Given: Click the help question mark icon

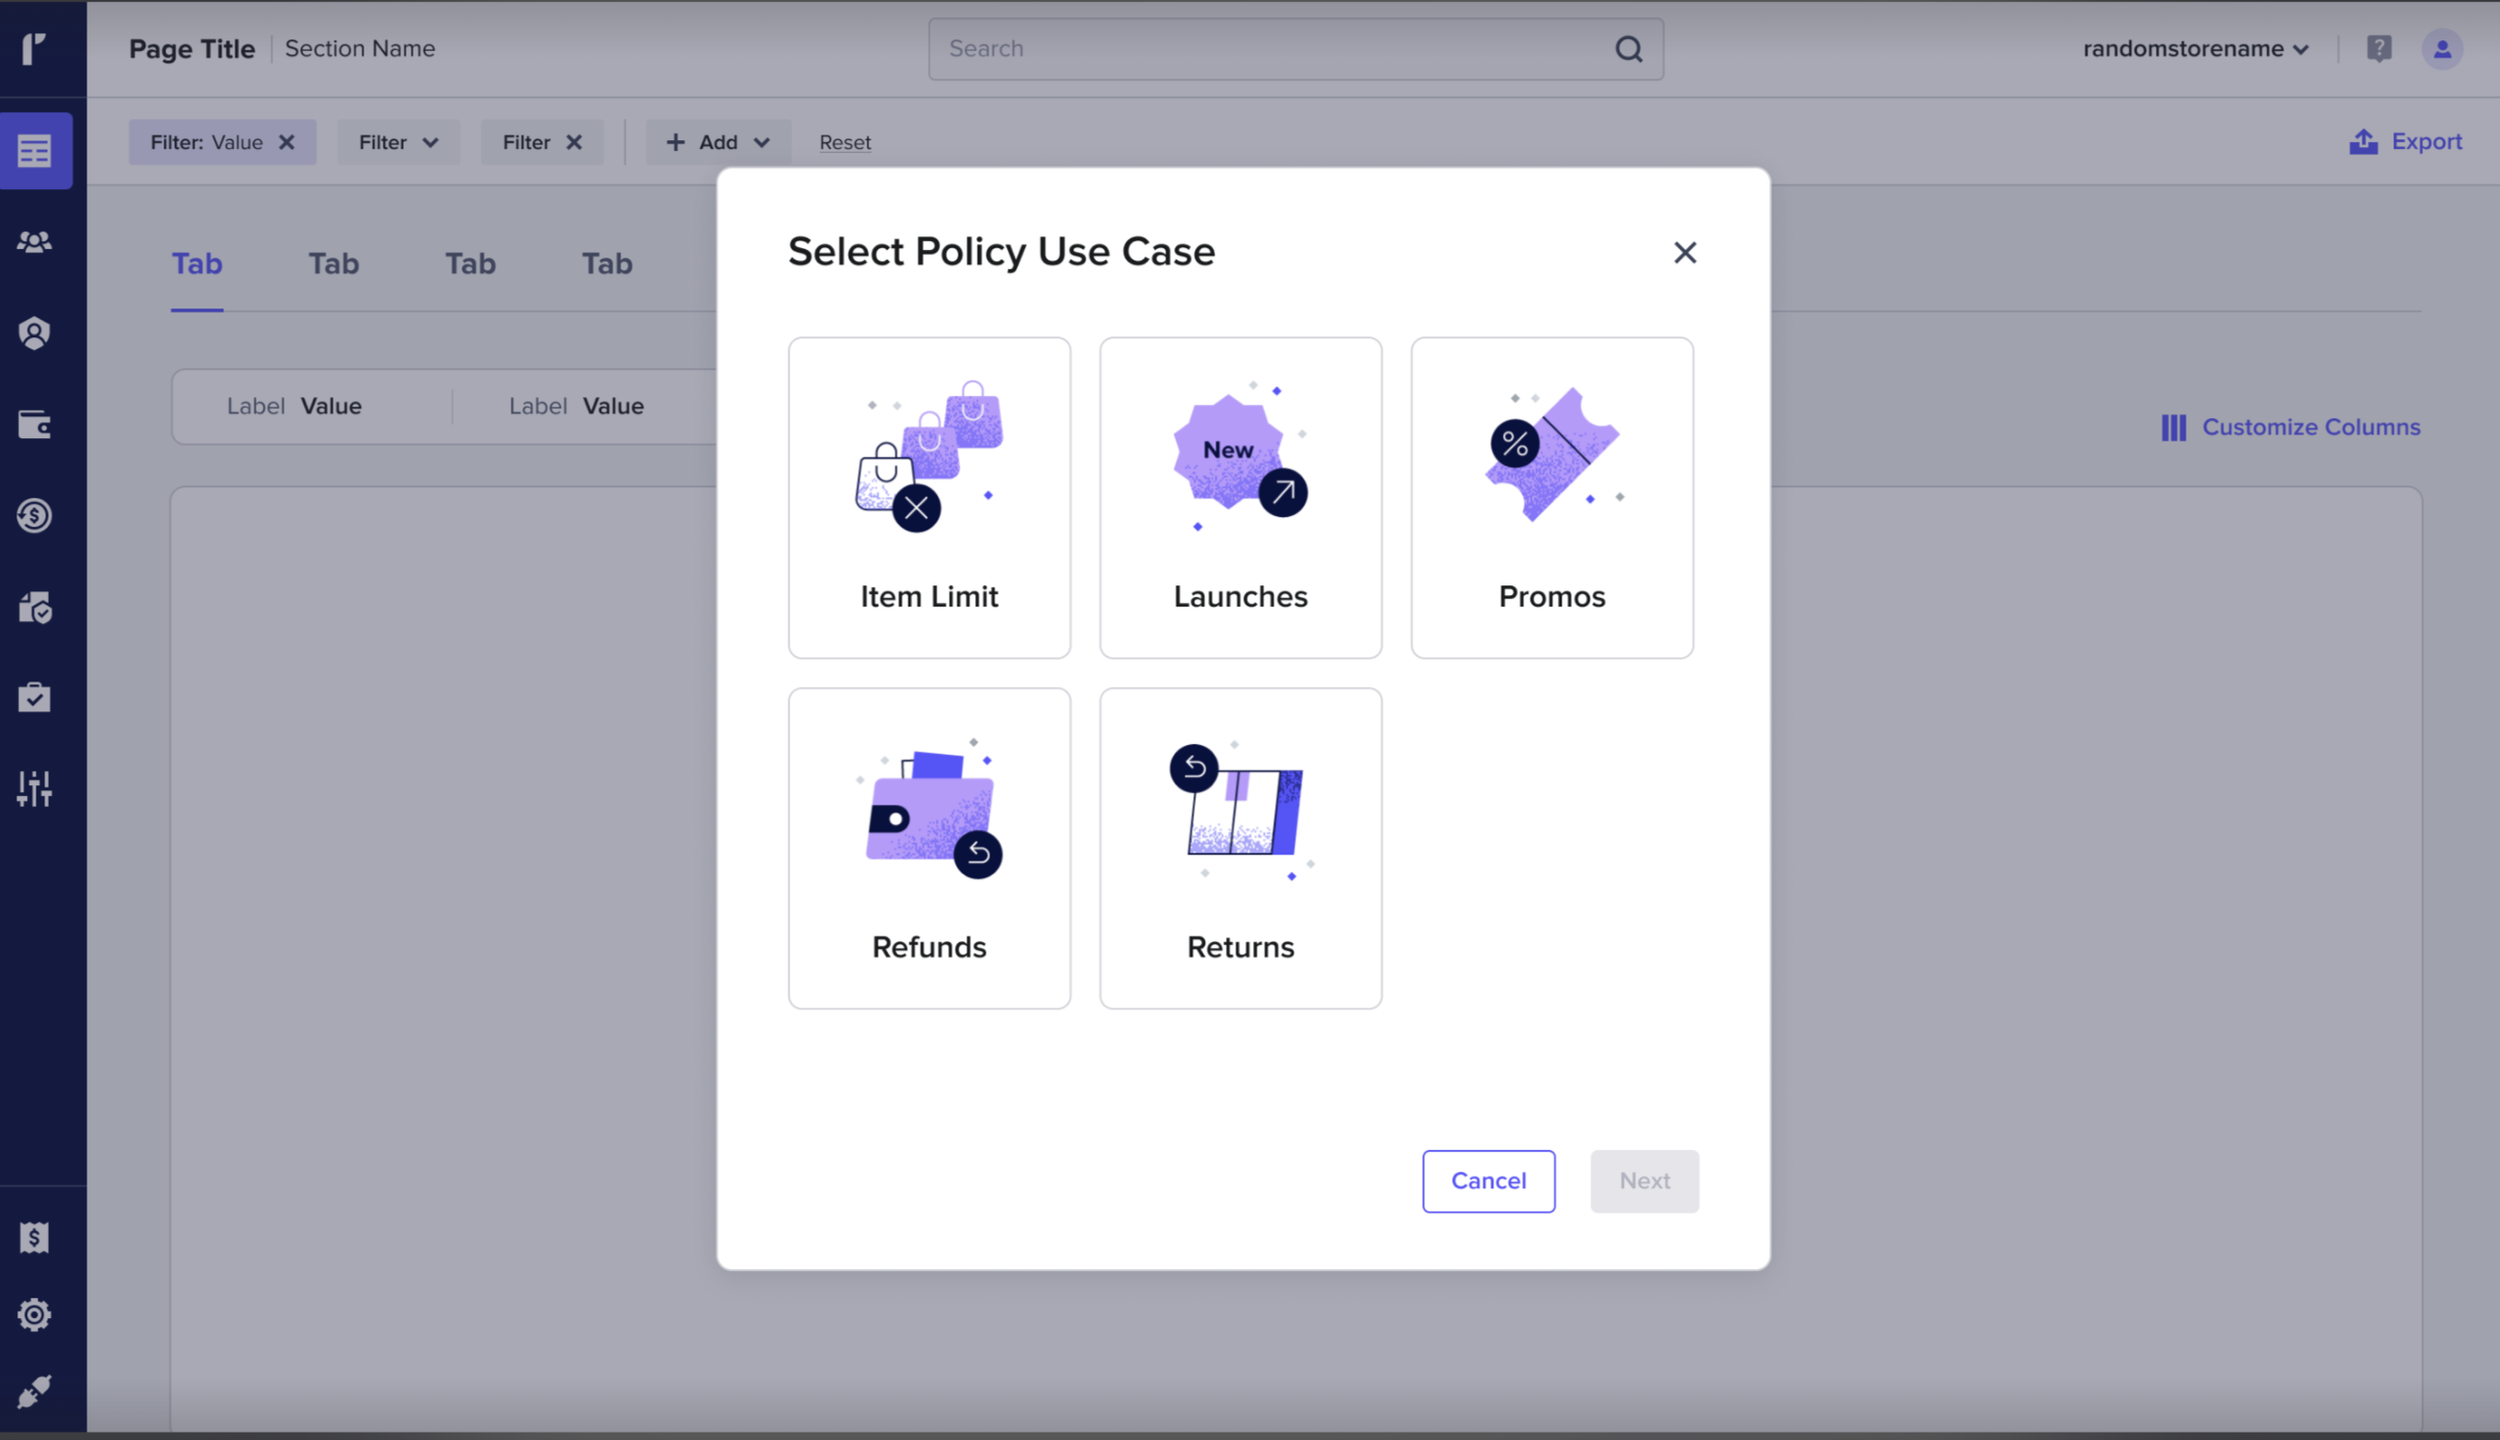Looking at the screenshot, I should coord(2379,49).
